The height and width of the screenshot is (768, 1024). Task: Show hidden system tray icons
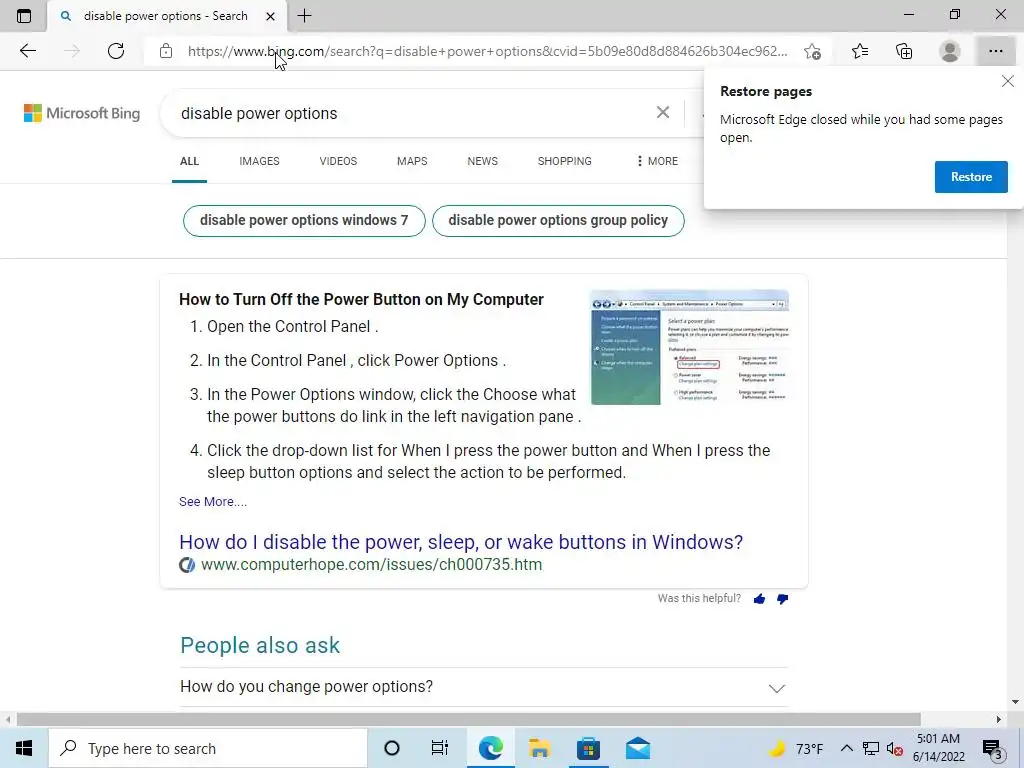(846, 748)
